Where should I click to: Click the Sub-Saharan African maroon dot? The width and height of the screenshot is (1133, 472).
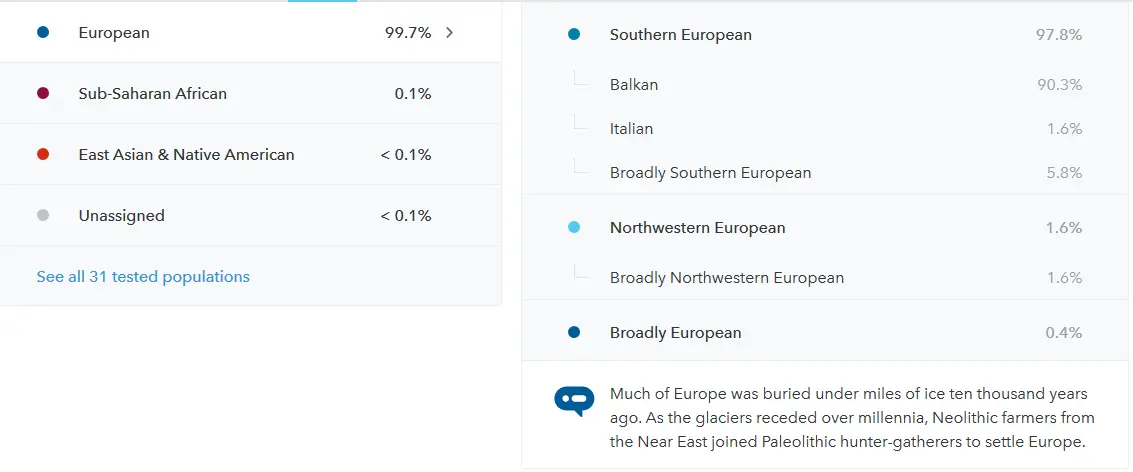tap(43, 94)
